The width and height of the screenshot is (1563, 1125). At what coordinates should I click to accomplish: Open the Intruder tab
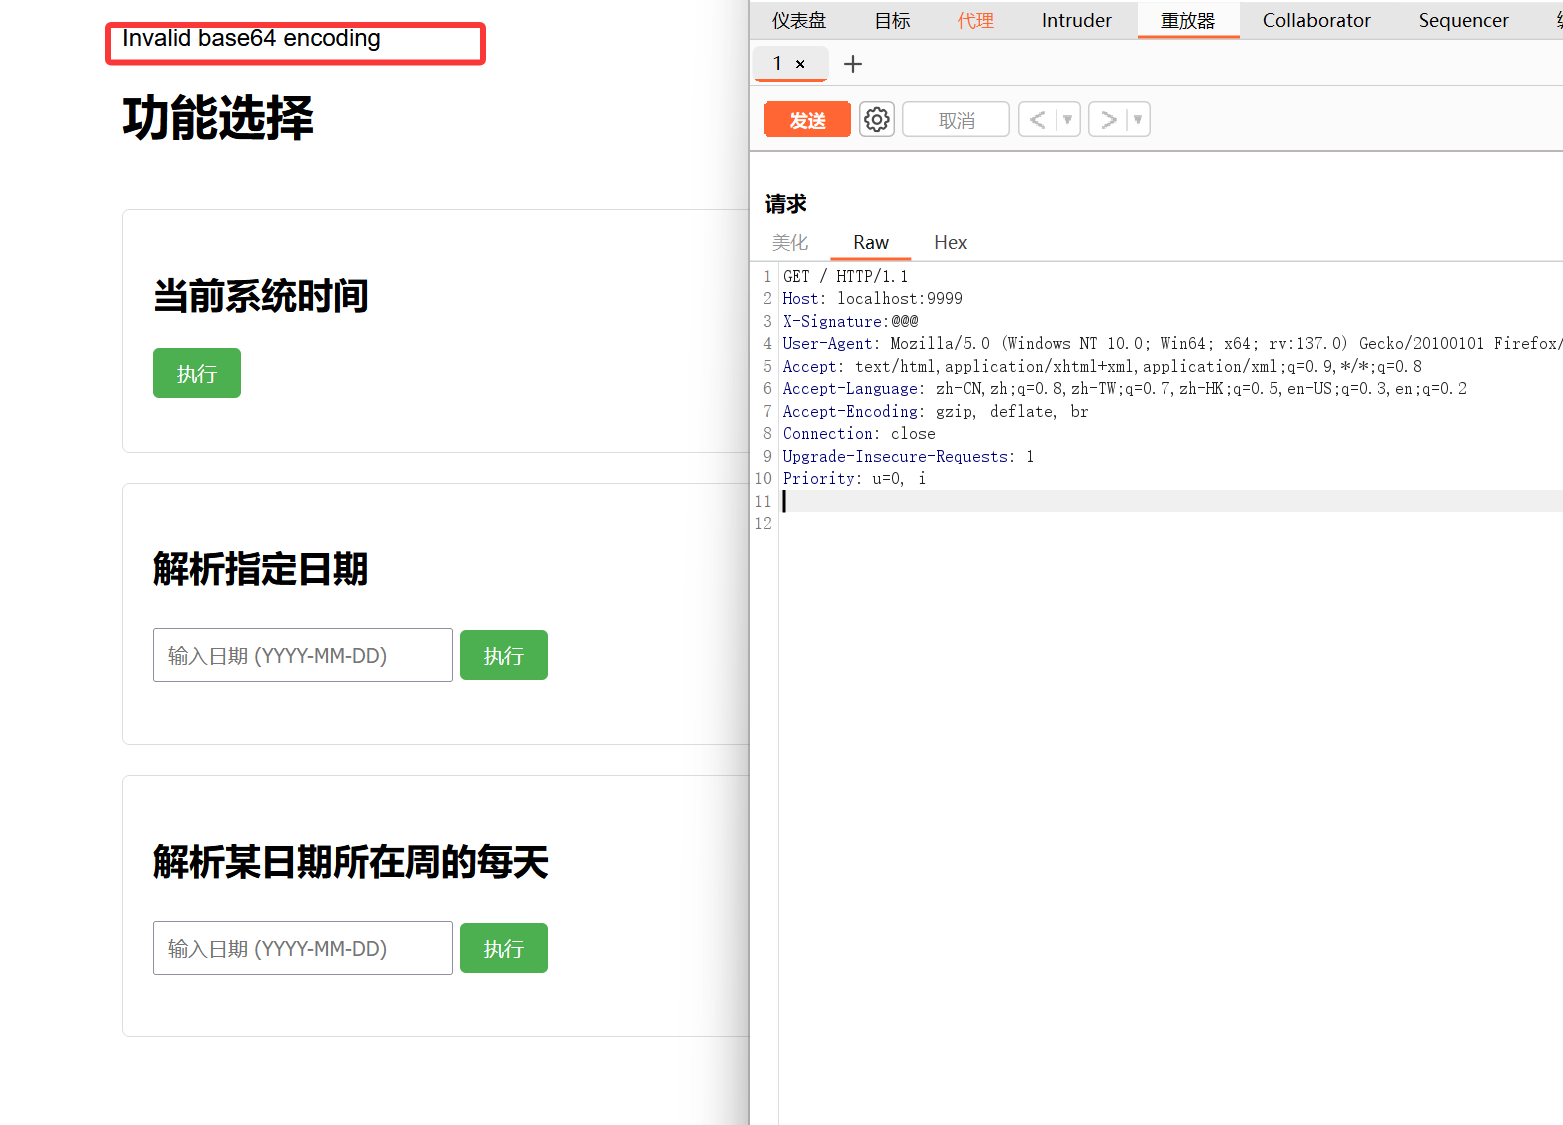coord(1076,21)
